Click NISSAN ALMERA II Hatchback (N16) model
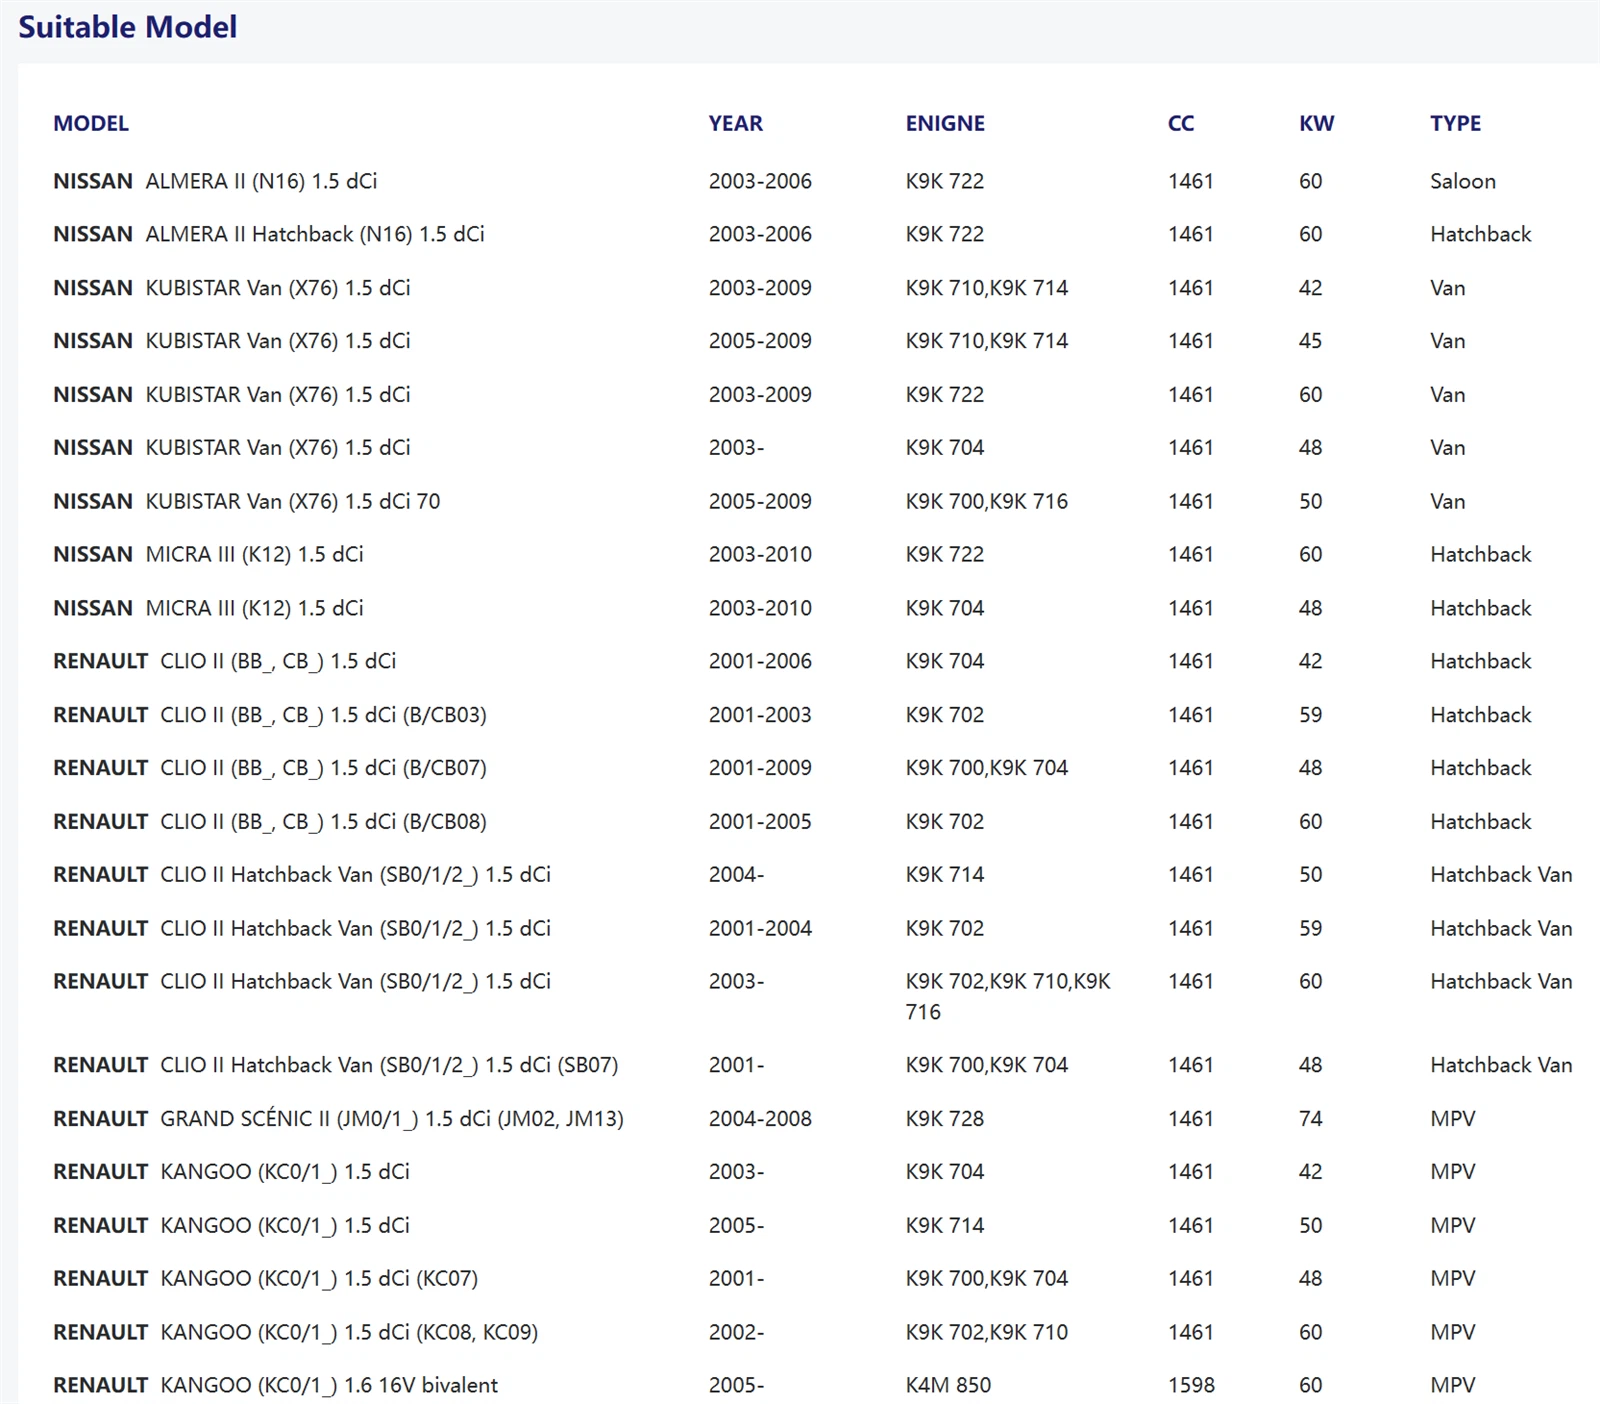 [x=269, y=234]
